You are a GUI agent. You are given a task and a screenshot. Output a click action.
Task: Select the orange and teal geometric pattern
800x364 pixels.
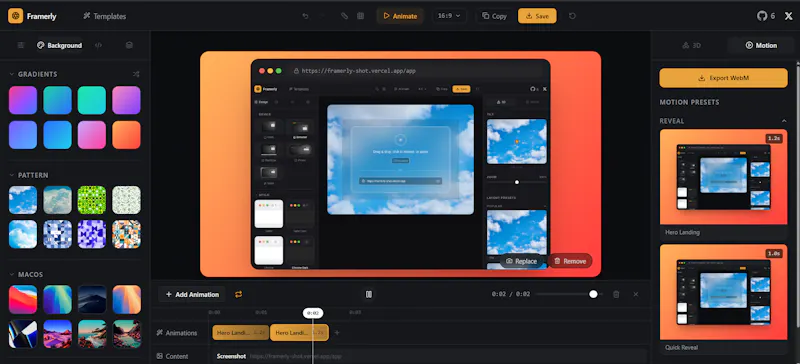(127, 234)
